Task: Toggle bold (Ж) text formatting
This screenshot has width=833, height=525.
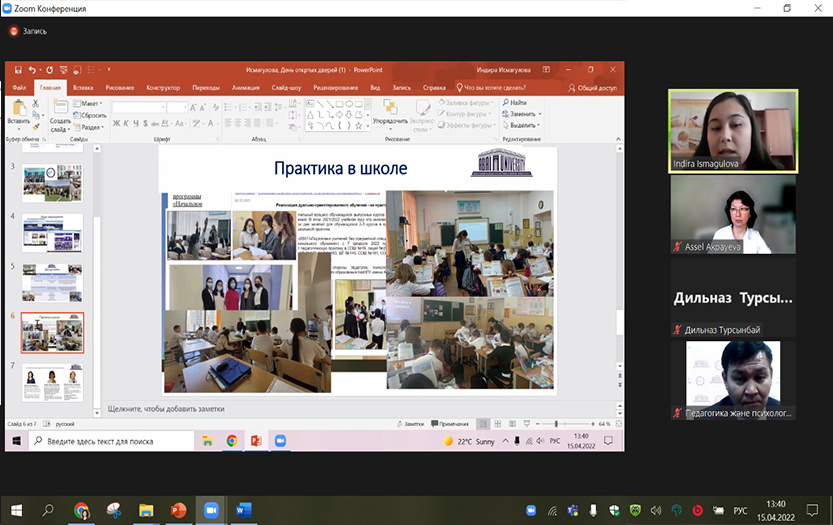Action: tap(116, 123)
